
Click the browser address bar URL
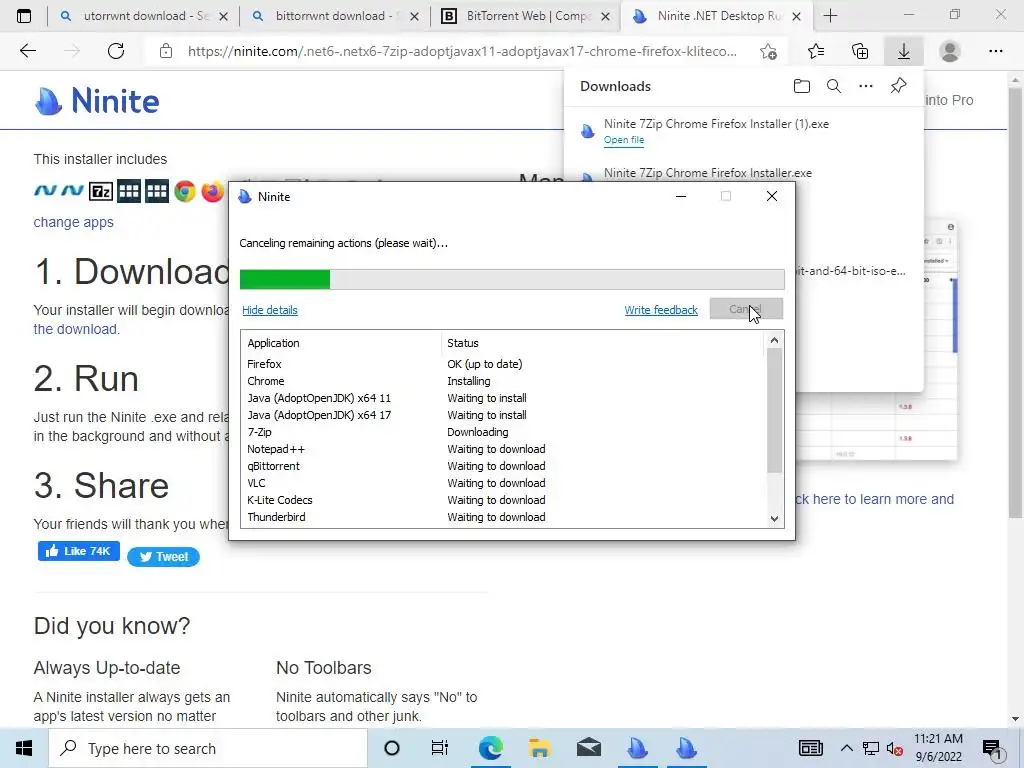point(462,51)
